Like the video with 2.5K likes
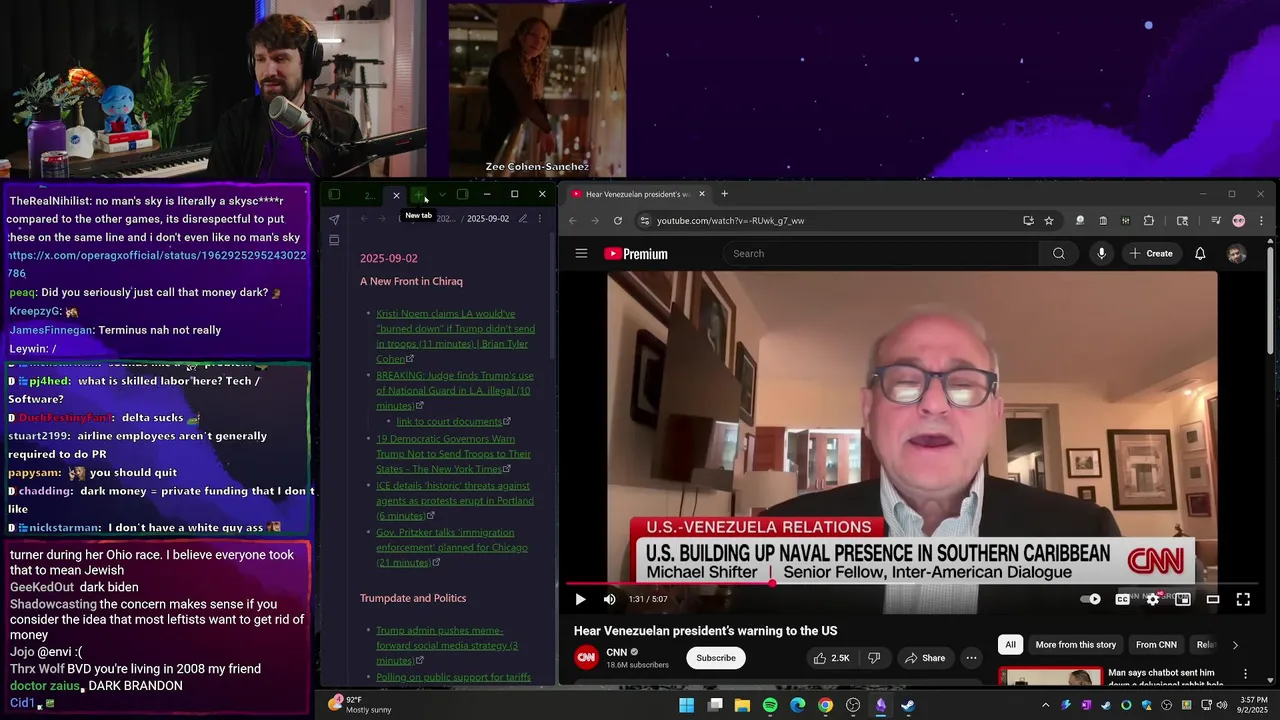Screen dimensions: 1280x720 [x=832, y=658]
